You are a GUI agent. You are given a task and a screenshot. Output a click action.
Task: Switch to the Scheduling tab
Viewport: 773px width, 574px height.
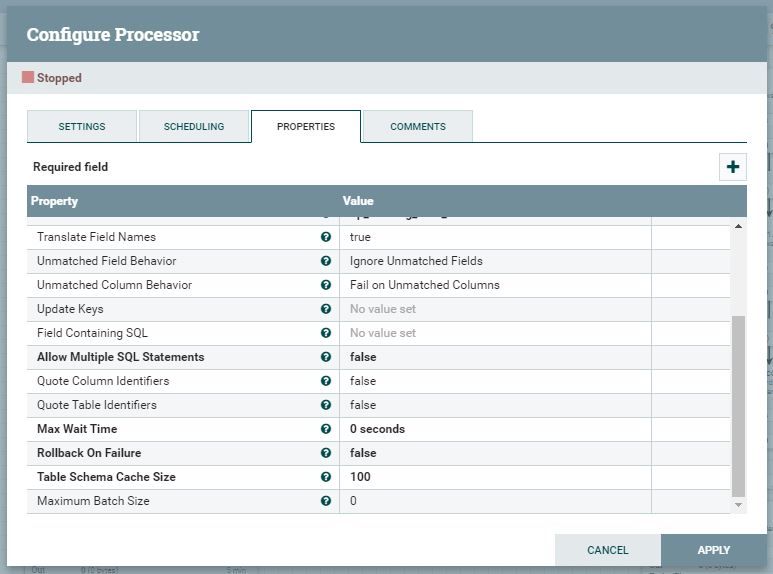tap(194, 127)
